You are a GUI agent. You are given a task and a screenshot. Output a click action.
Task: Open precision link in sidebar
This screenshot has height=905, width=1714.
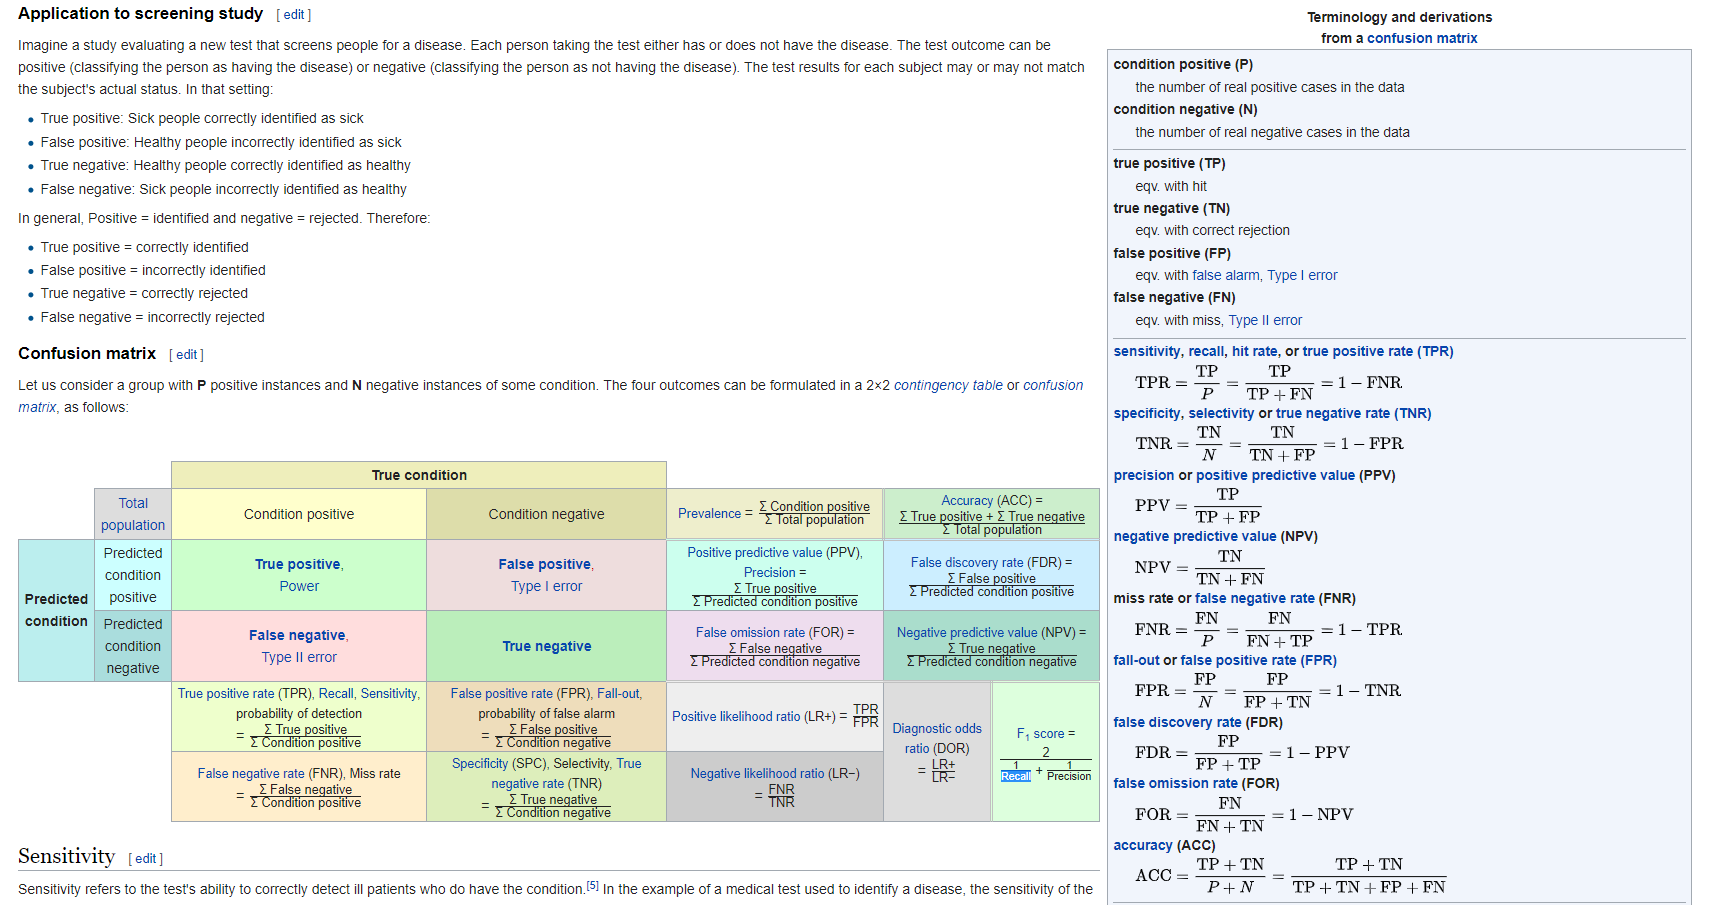(1144, 475)
